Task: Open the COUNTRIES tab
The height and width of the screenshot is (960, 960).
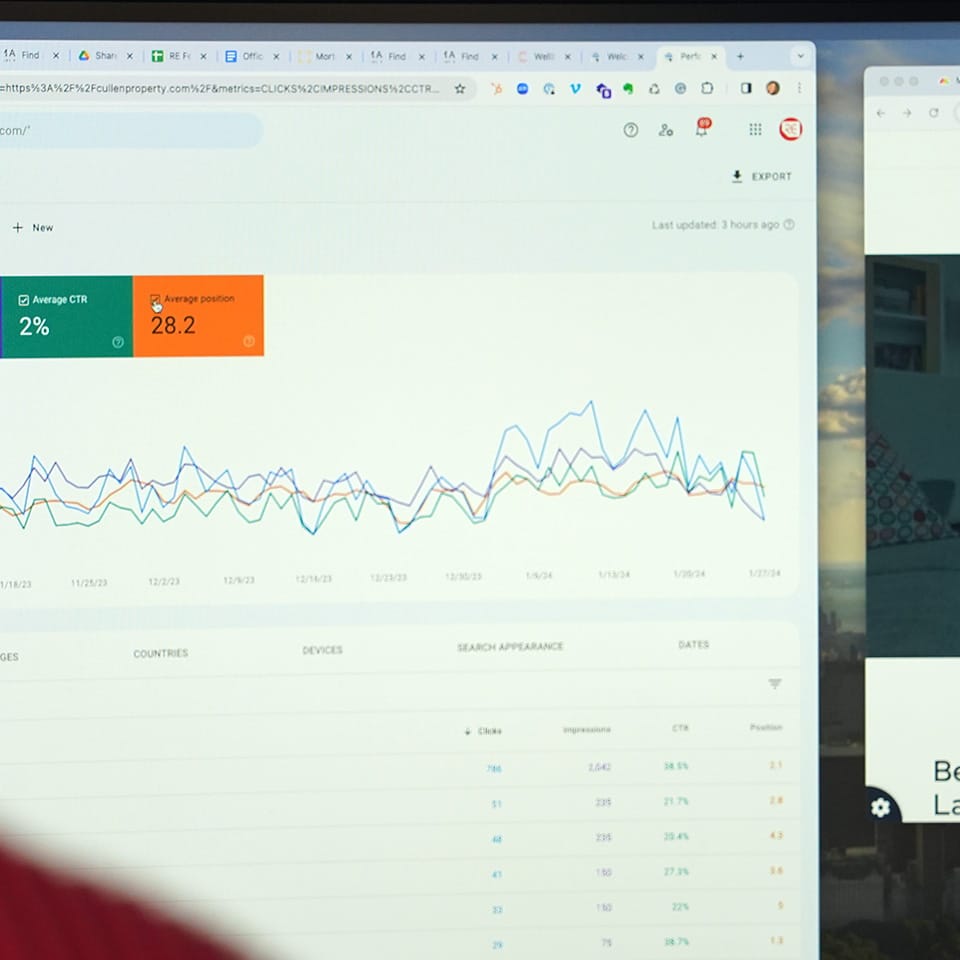Action: [x=161, y=653]
